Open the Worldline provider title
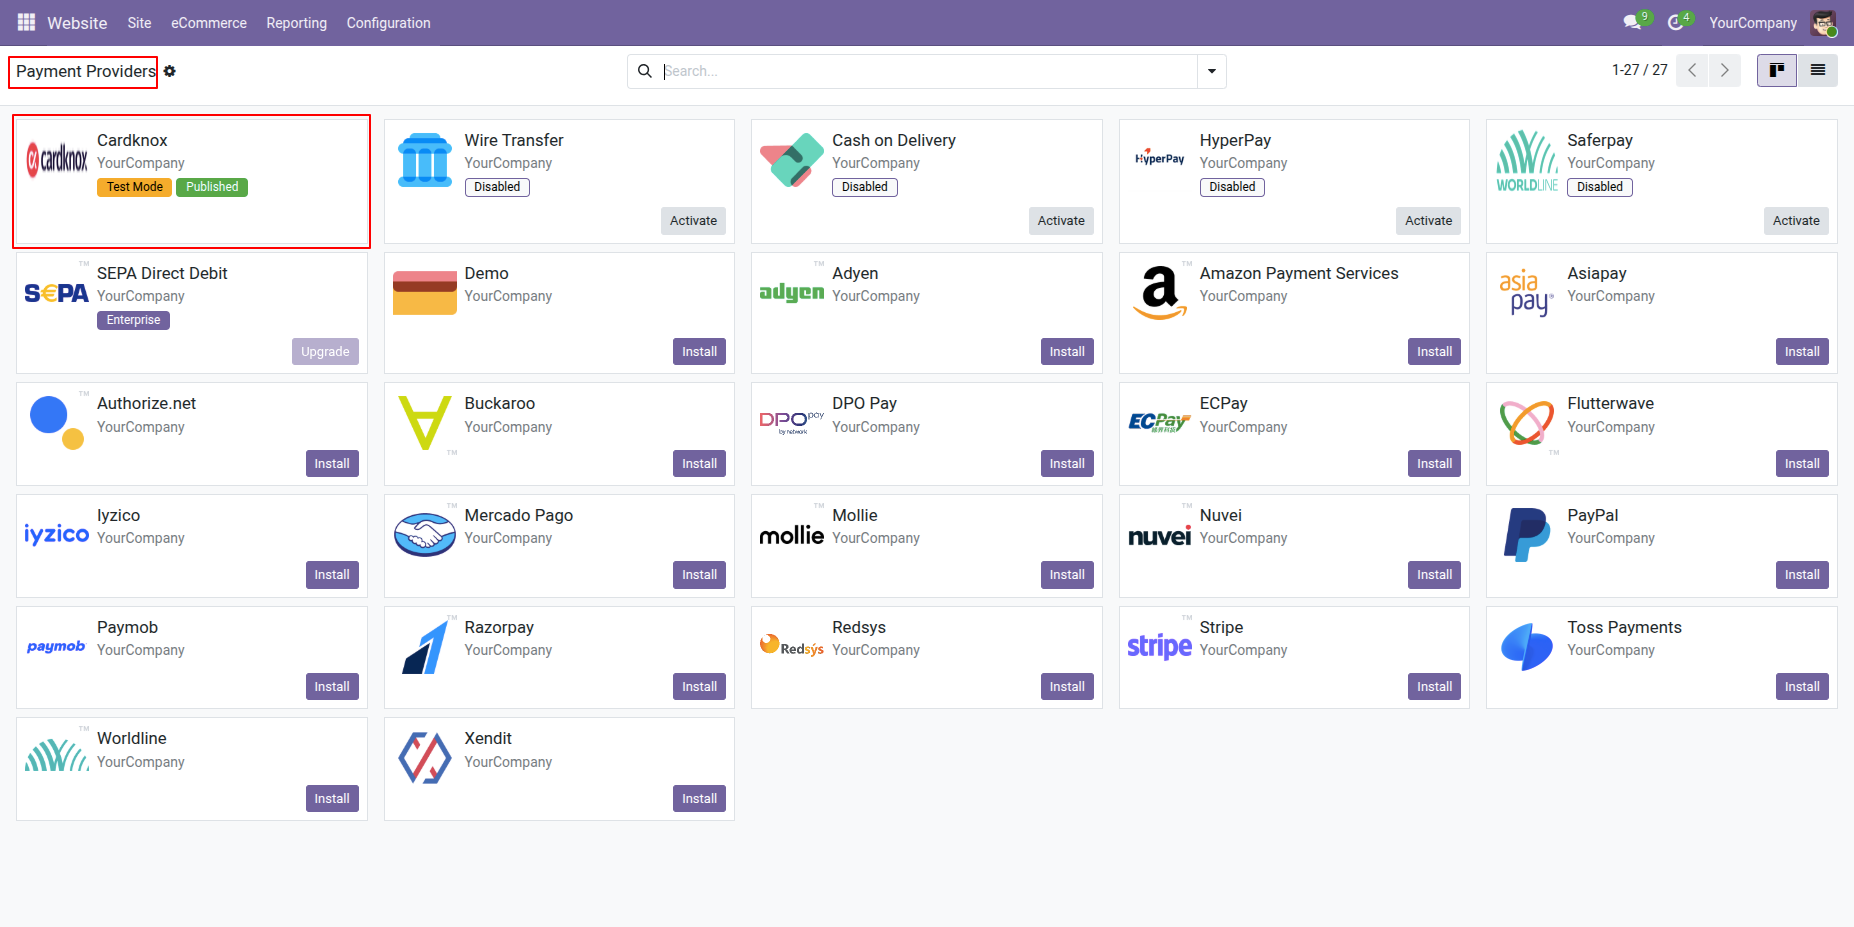 coord(132,739)
